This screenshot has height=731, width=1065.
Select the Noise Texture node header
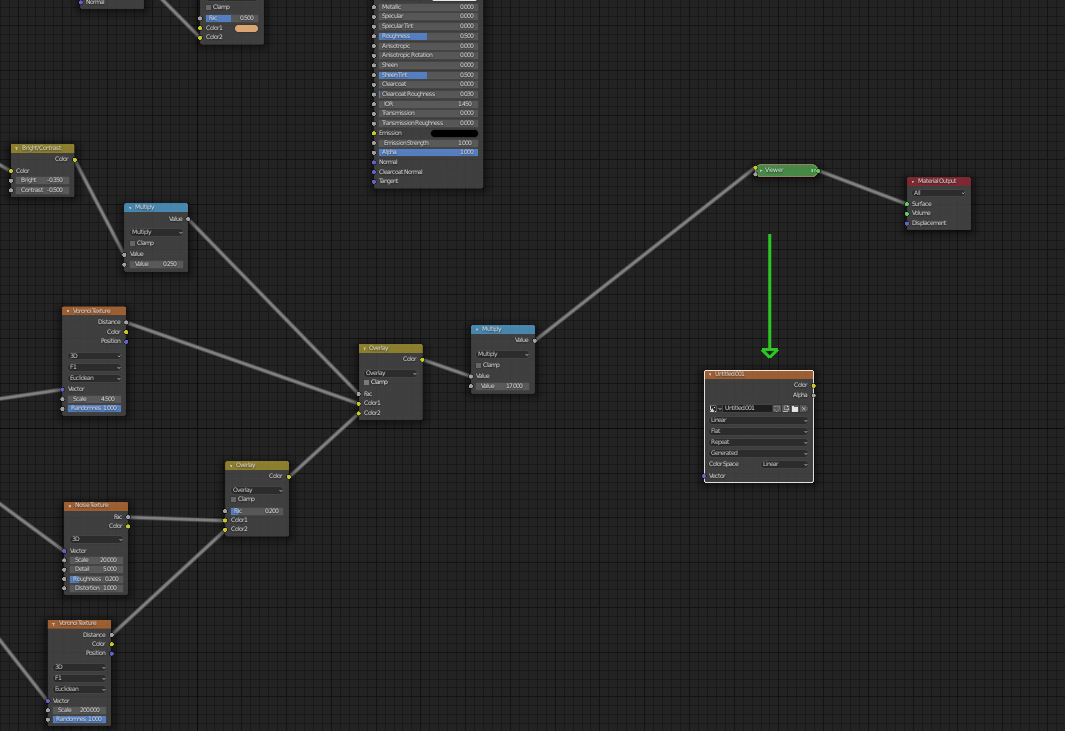96,505
